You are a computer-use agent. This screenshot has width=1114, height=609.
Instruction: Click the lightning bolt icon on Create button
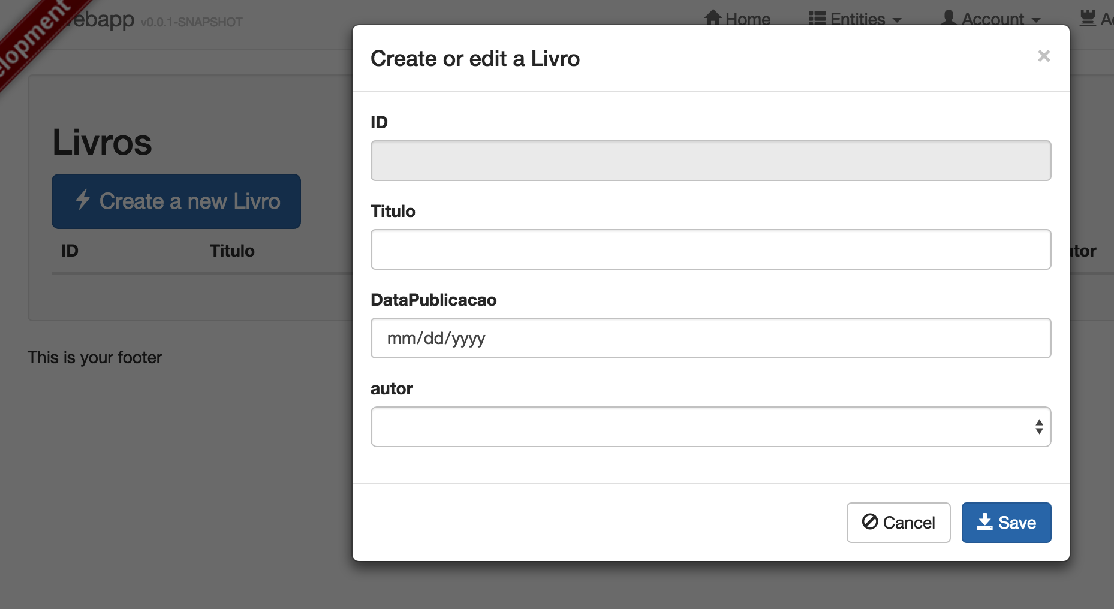point(83,200)
